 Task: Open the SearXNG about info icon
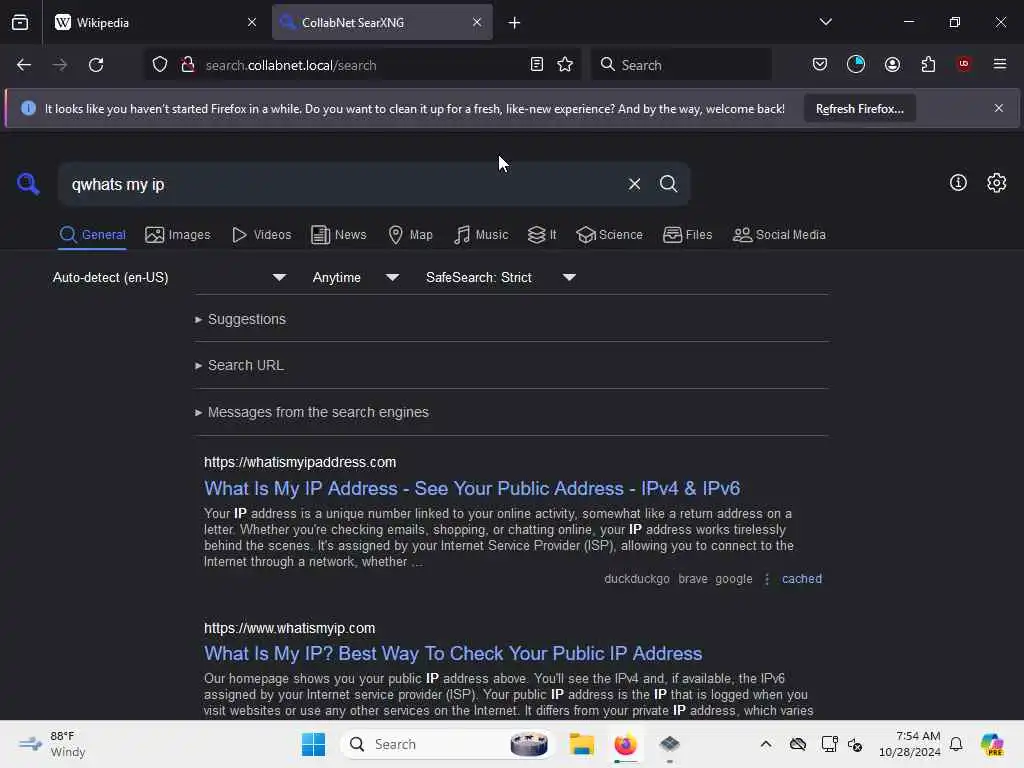pos(958,183)
